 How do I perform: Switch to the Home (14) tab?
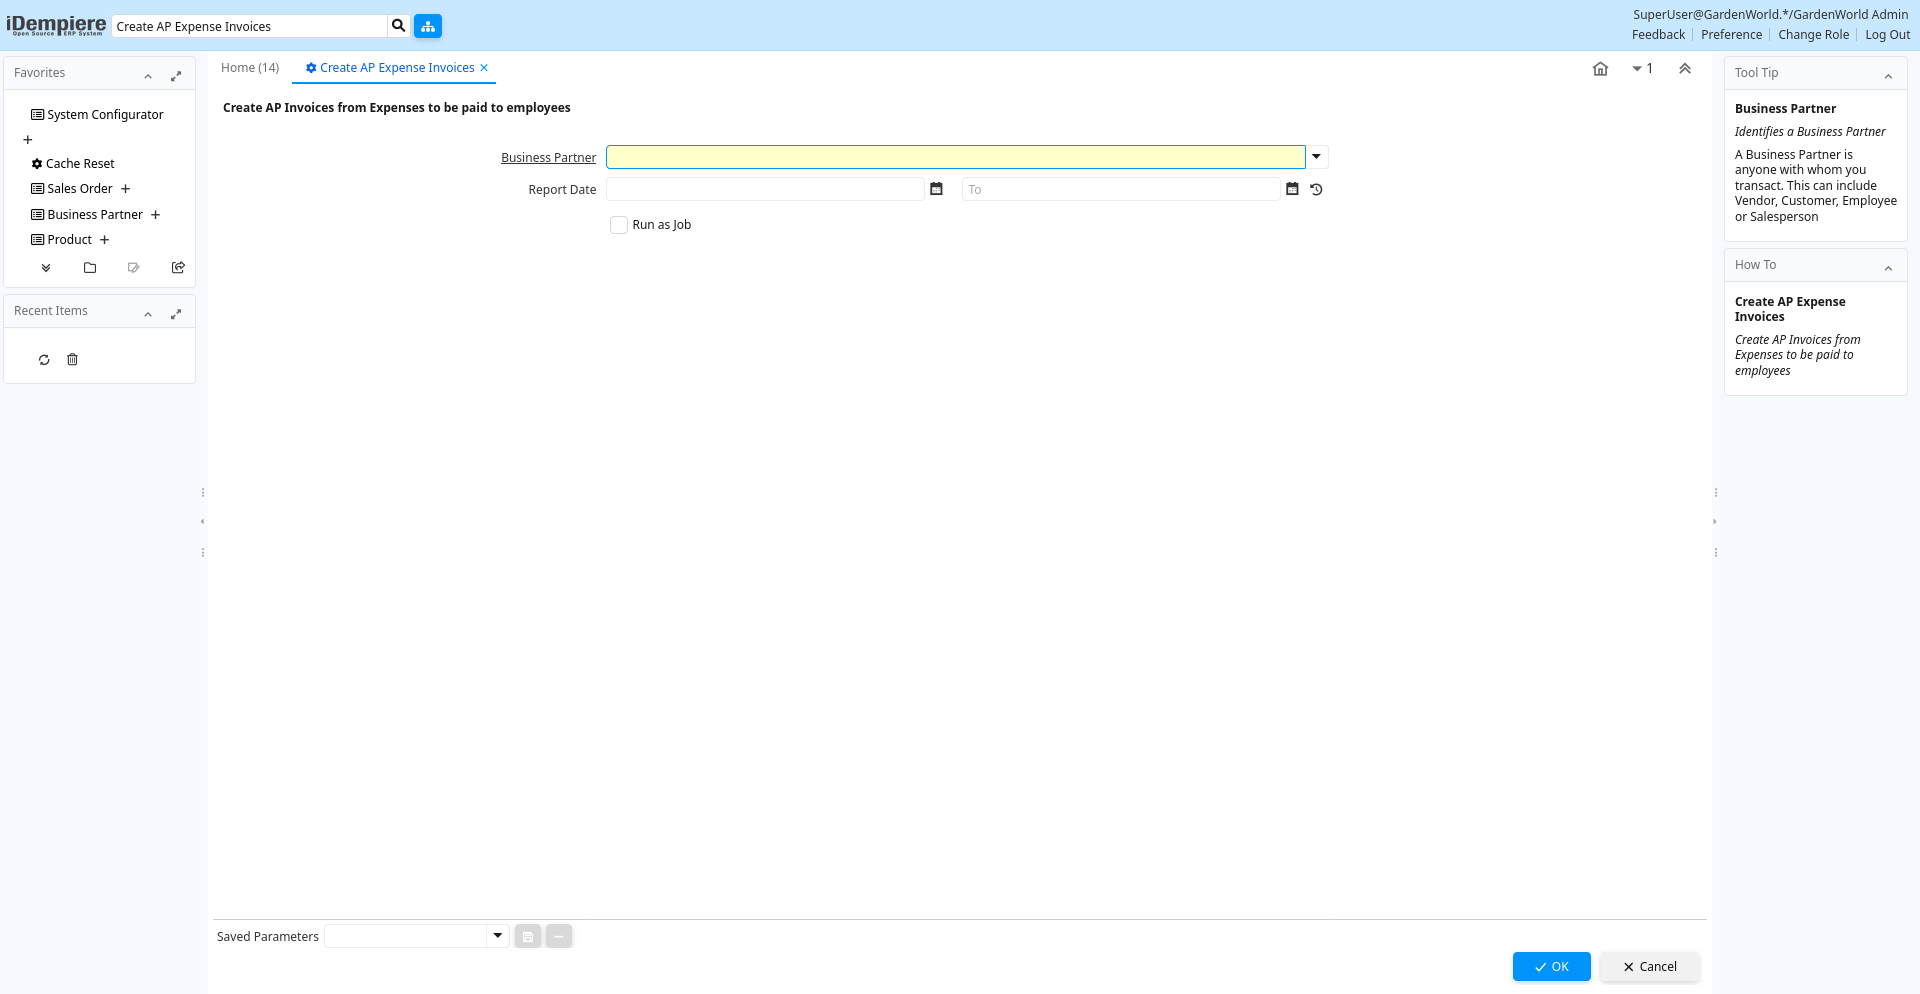250,68
